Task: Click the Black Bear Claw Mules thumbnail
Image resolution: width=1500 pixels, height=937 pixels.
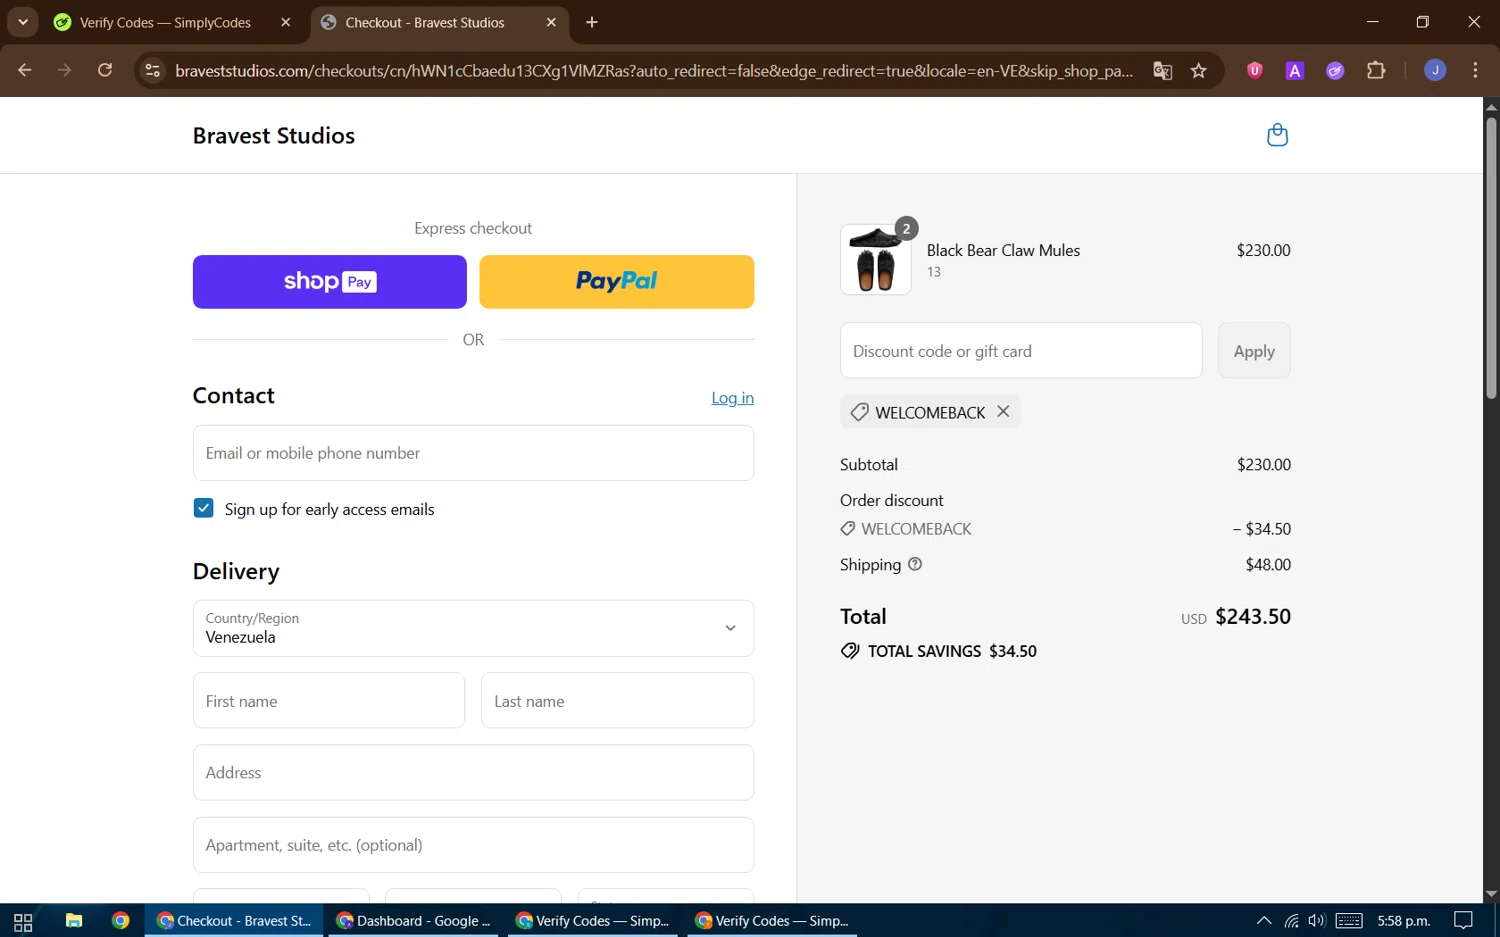Action: tap(876, 260)
